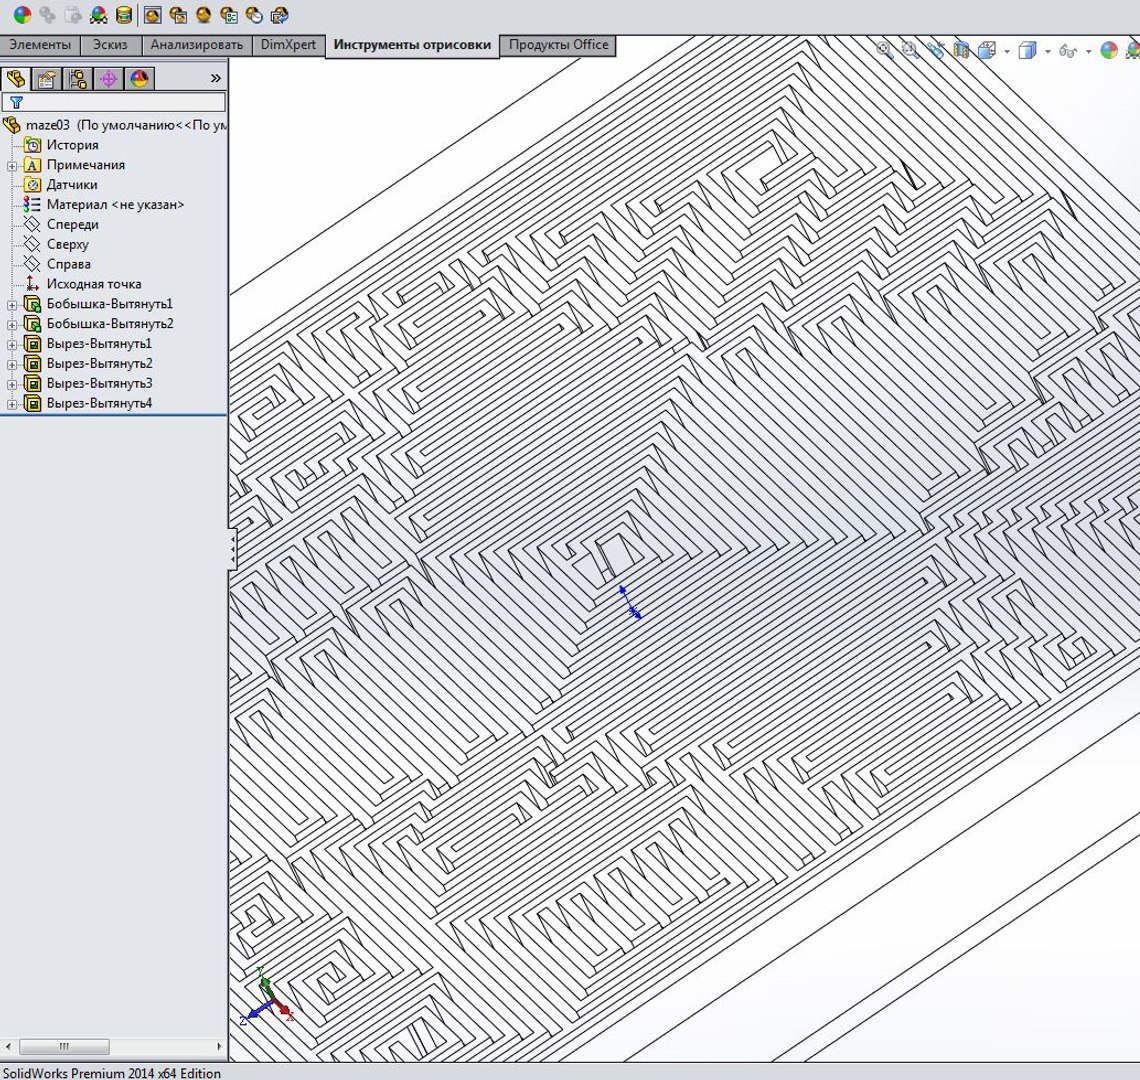Click the Hide/Show Items glasses icon
Viewport: 1140px width, 1080px height.
point(1068,49)
